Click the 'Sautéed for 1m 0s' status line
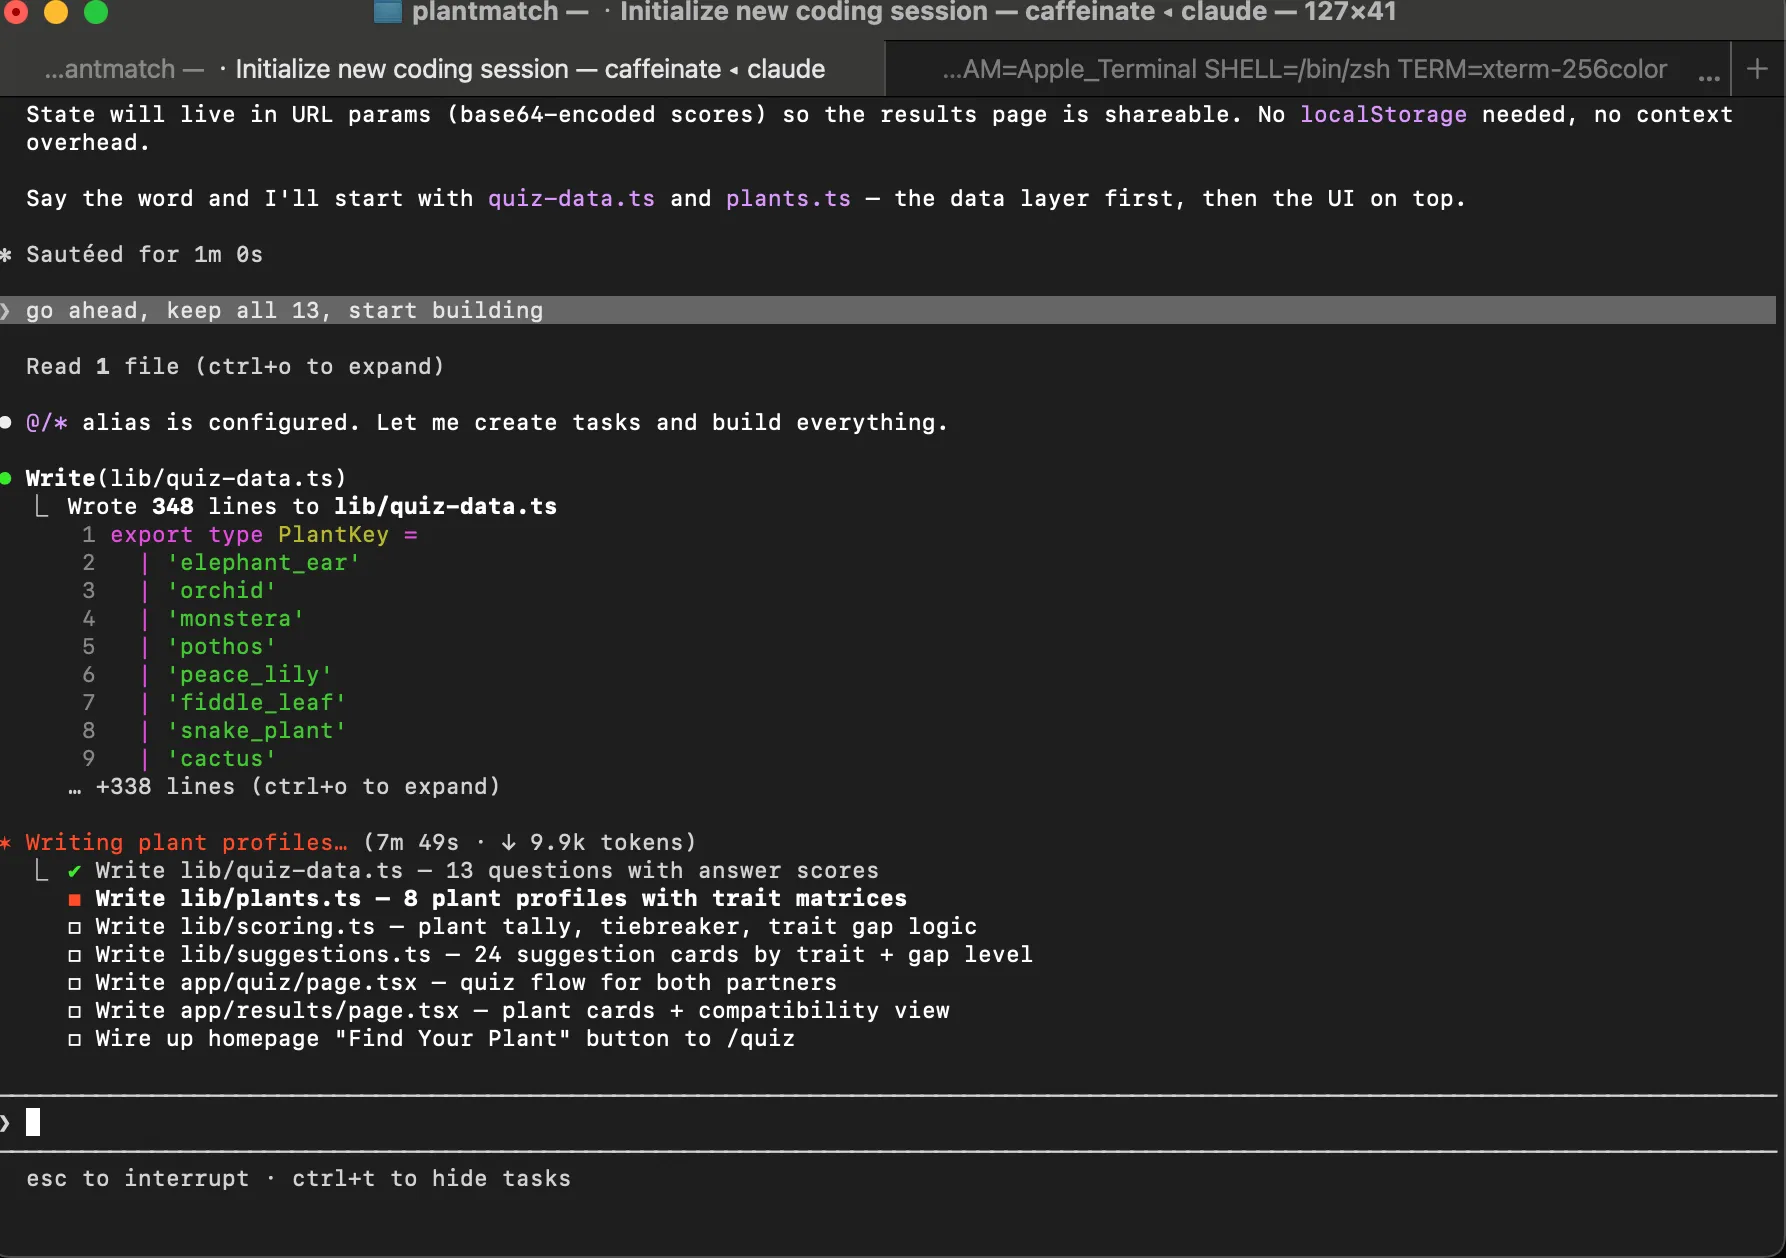Screen dimensions: 1786x1258 144,255
